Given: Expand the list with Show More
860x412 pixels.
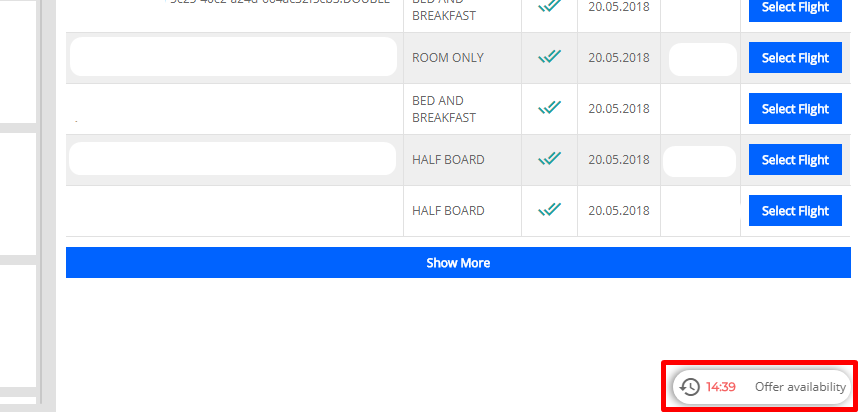Looking at the screenshot, I should [x=458, y=263].
